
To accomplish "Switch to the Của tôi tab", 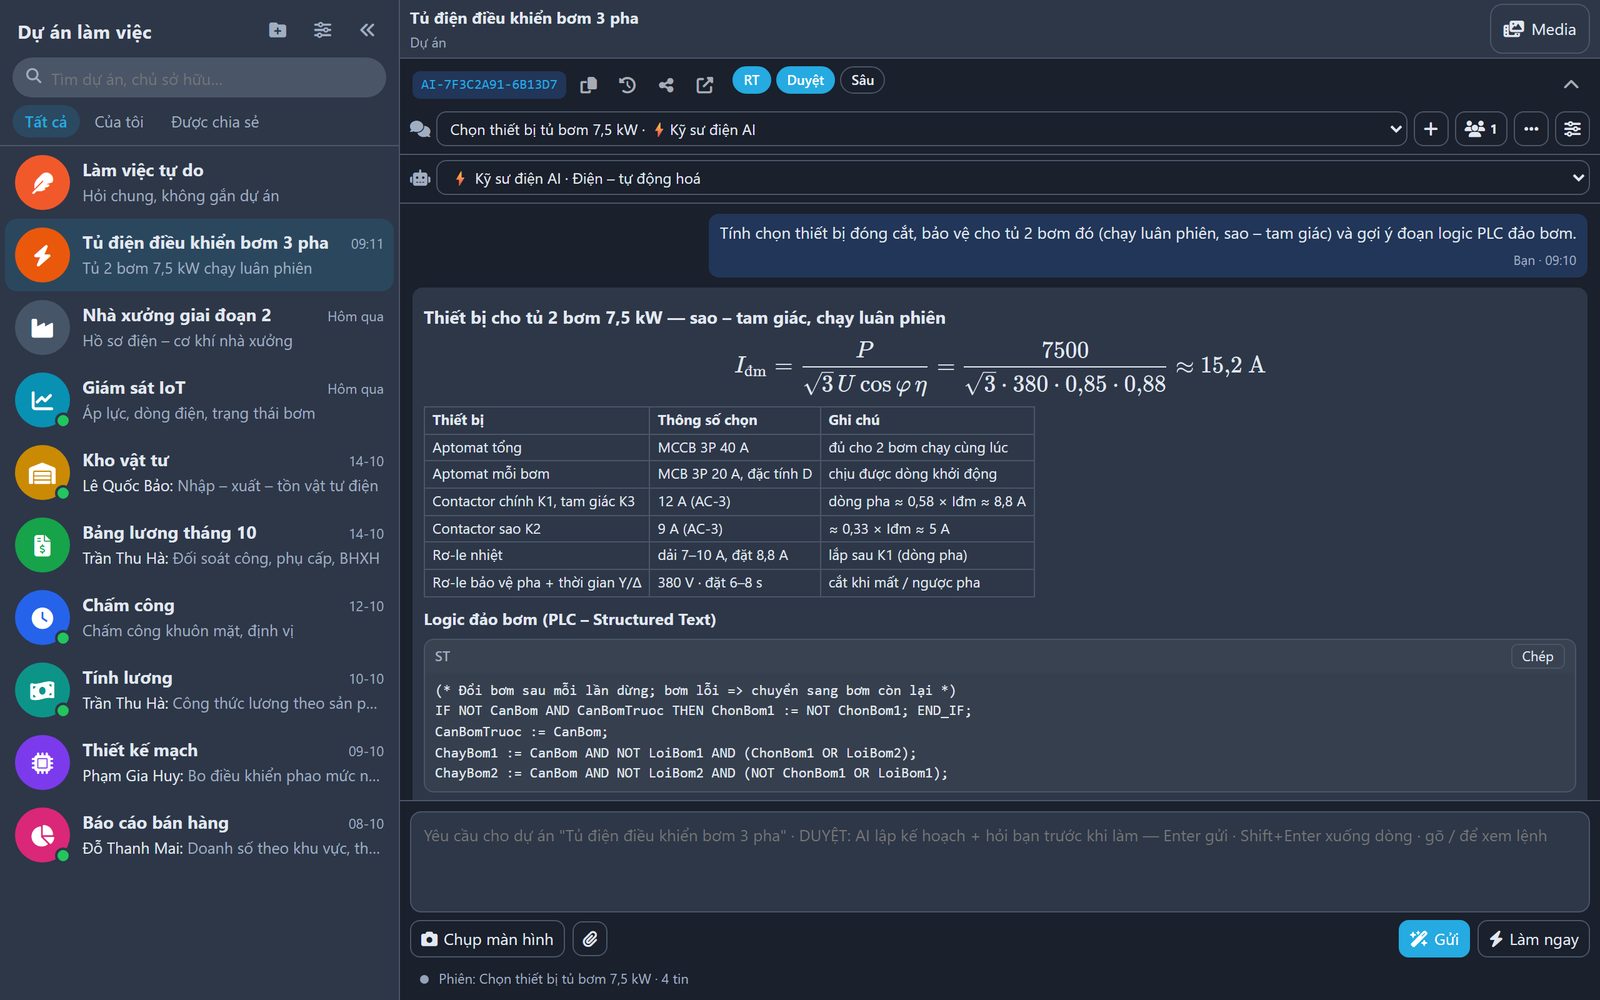I will pyautogui.click(x=119, y=122).
